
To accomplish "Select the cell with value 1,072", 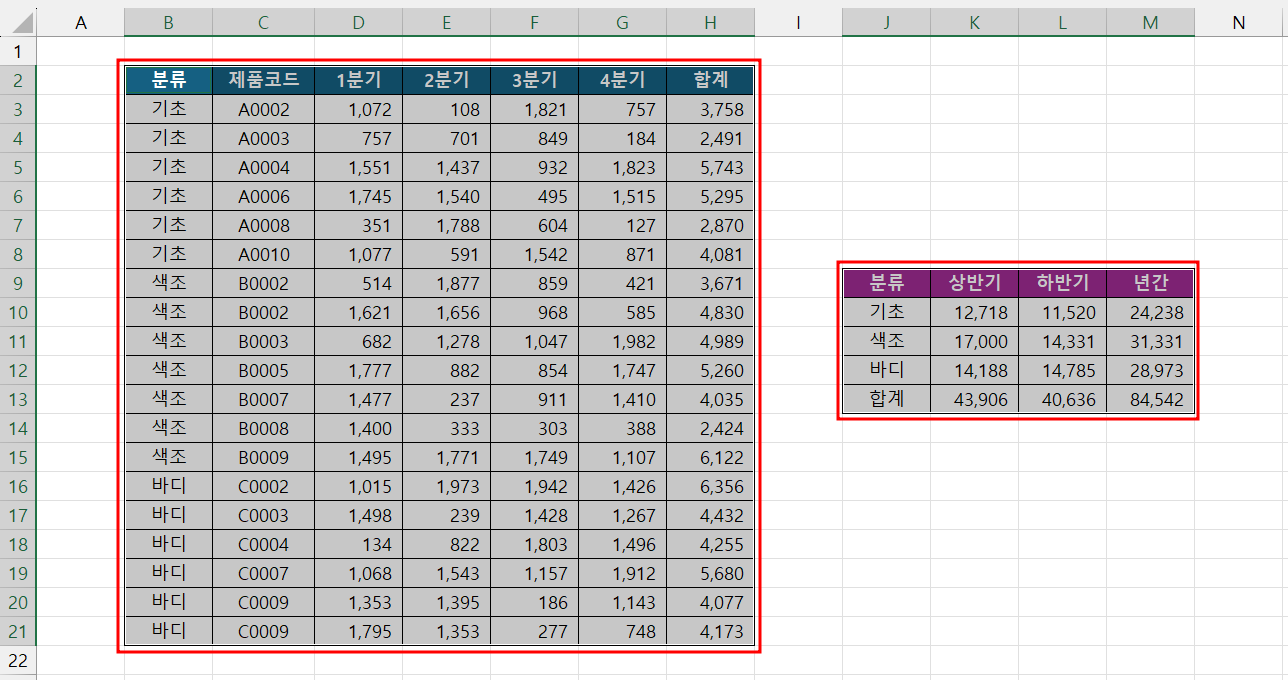I will pos(358,110).
